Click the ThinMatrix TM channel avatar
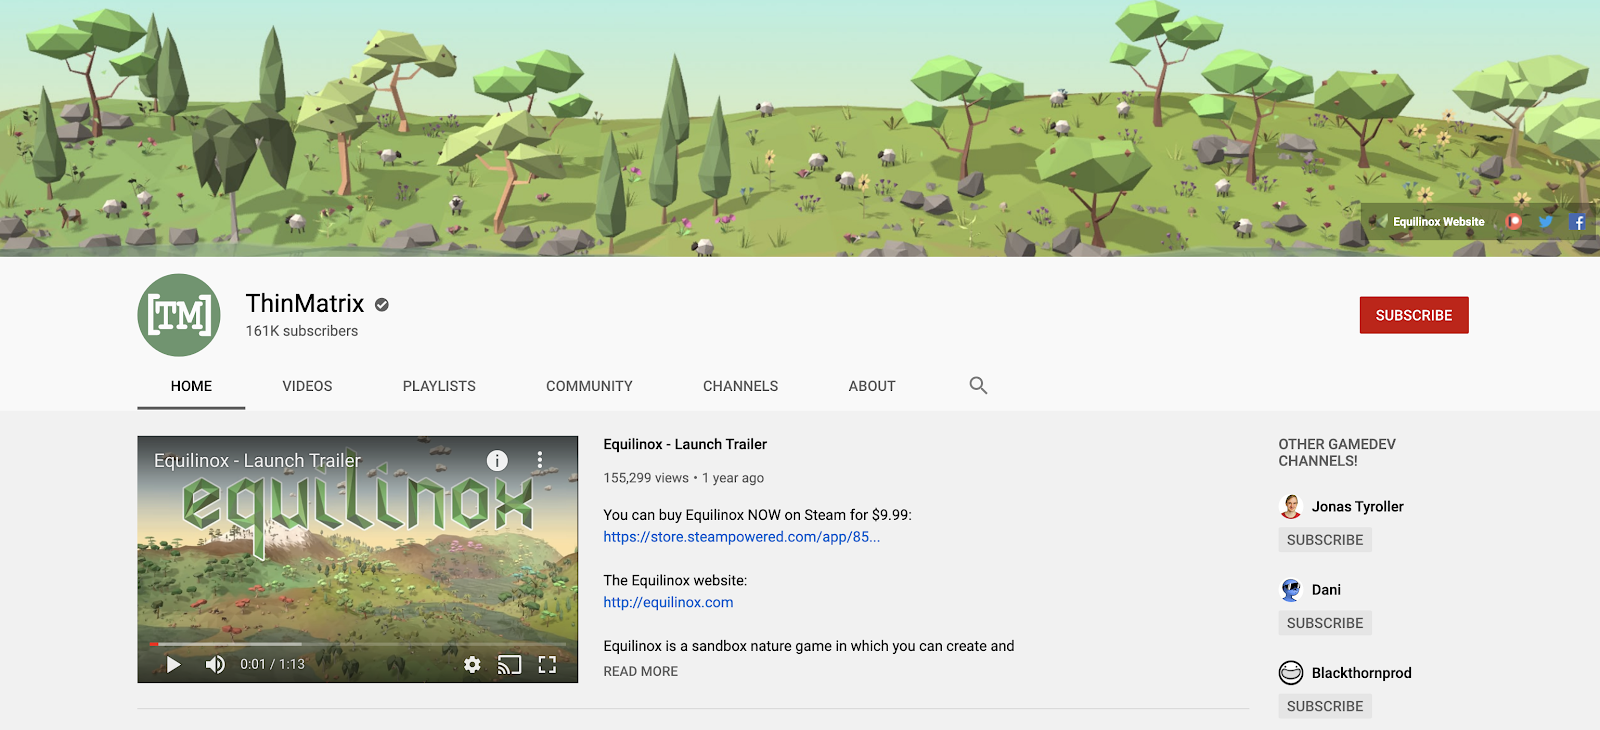Screen dimensions: 1600x730 [x=179, y=315]
